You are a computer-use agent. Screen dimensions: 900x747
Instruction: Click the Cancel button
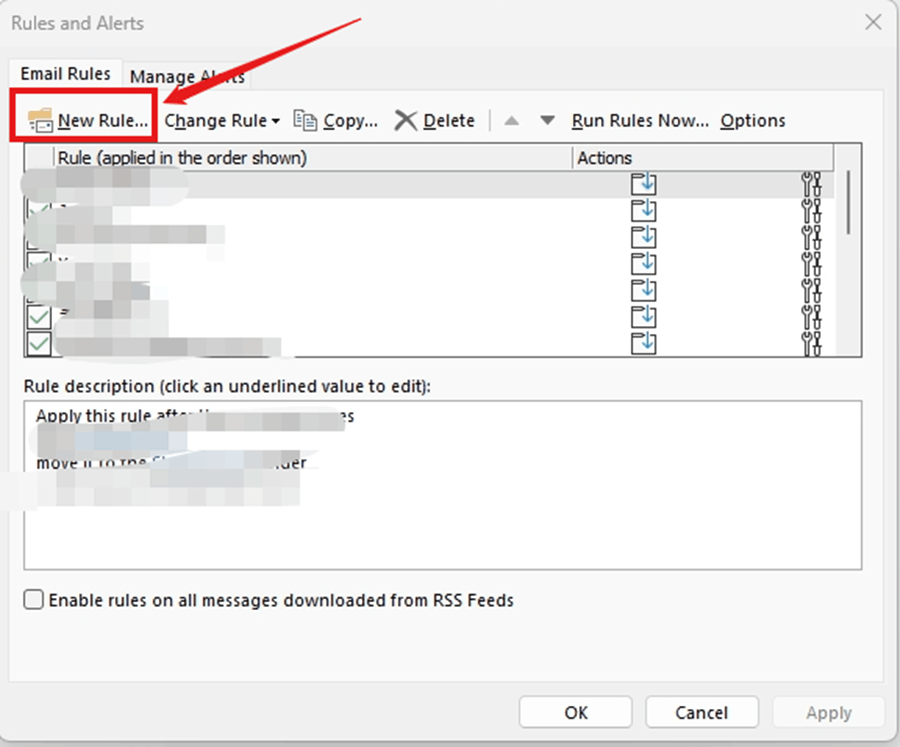point(702,713)
